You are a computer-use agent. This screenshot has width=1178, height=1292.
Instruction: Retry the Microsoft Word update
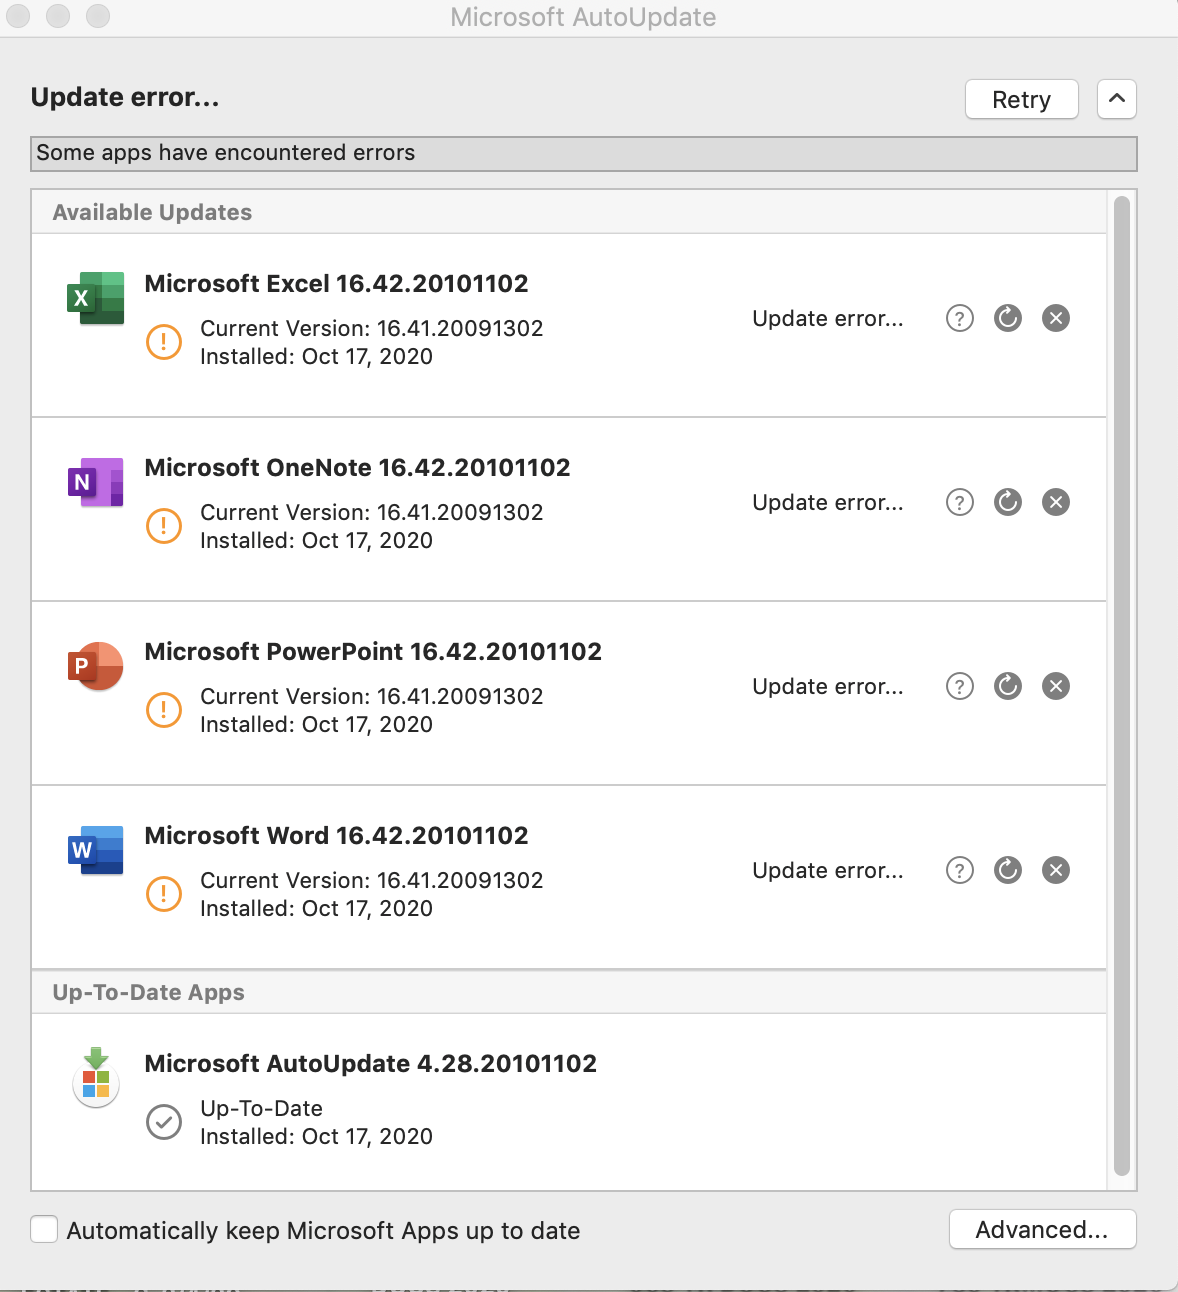[1008, 870]
